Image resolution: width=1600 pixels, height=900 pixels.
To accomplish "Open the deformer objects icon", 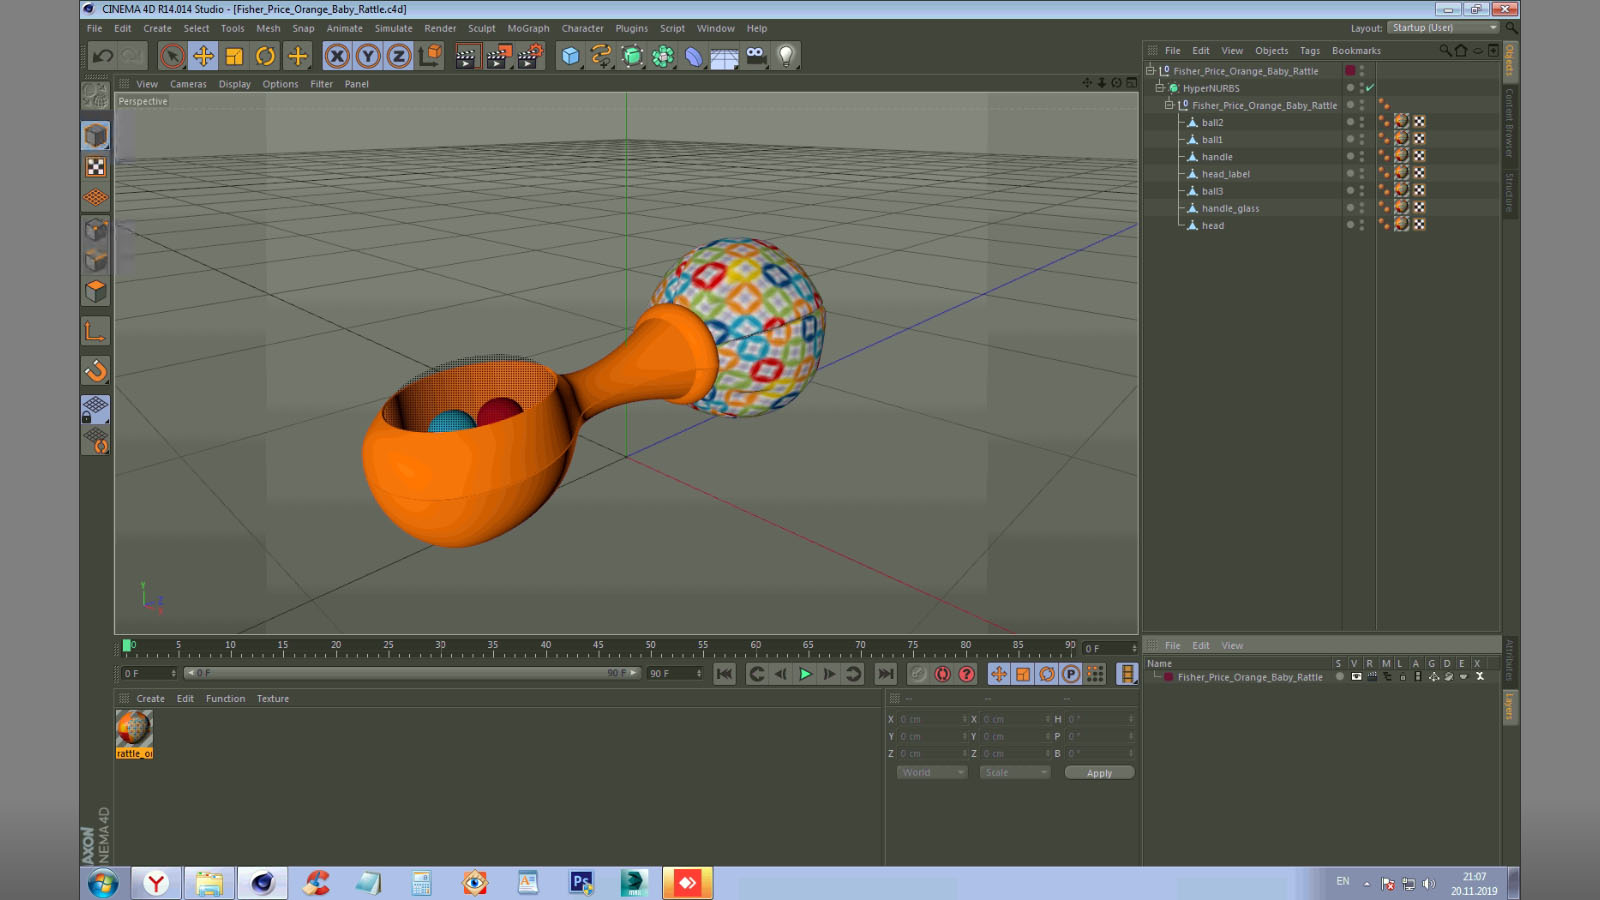I will tap(694, 56).
